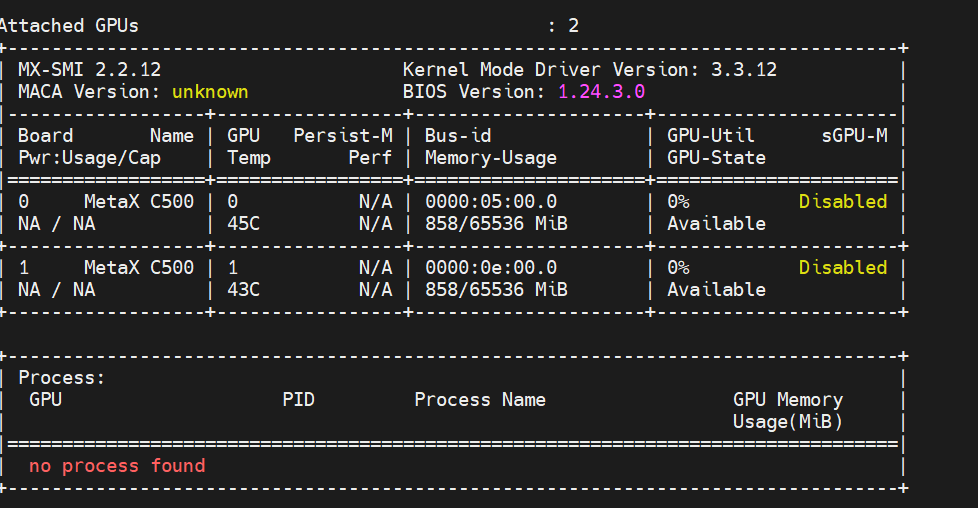This screenshot has height=508, width=978.
Task: Click the 'PID' column header
Action: [298, 400]
